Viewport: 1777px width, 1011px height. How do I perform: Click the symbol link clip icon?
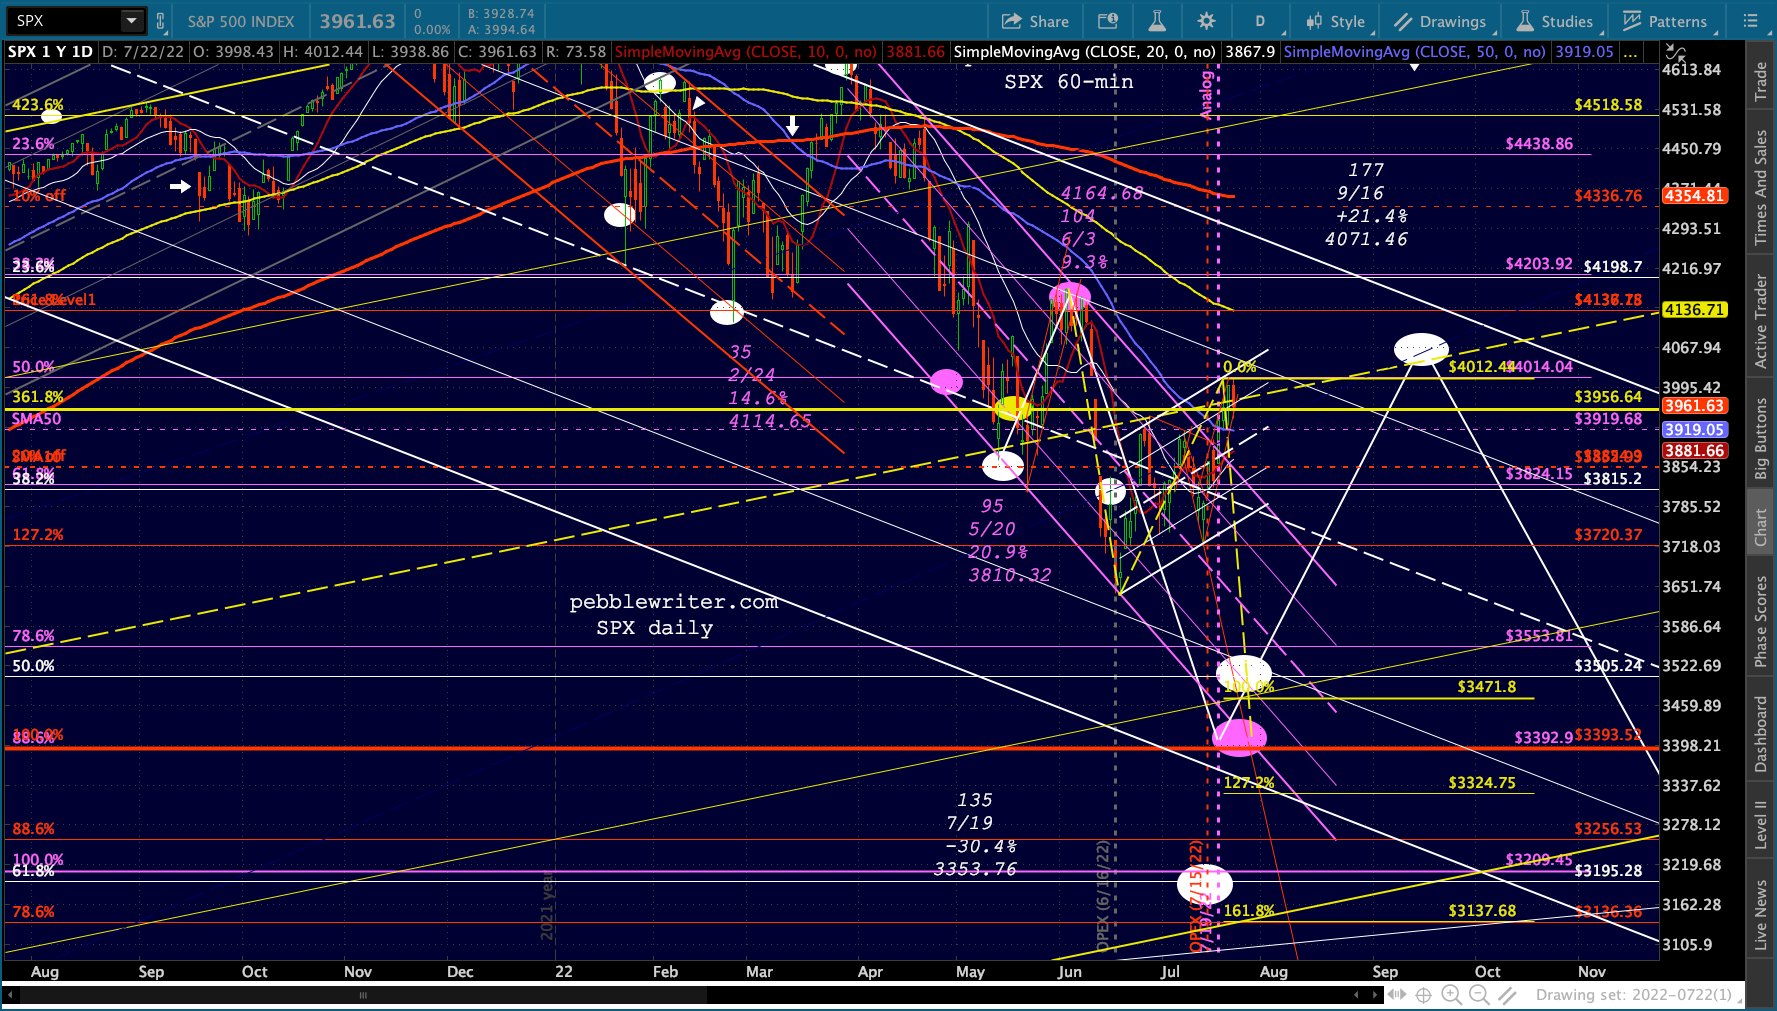pos(160,21)
